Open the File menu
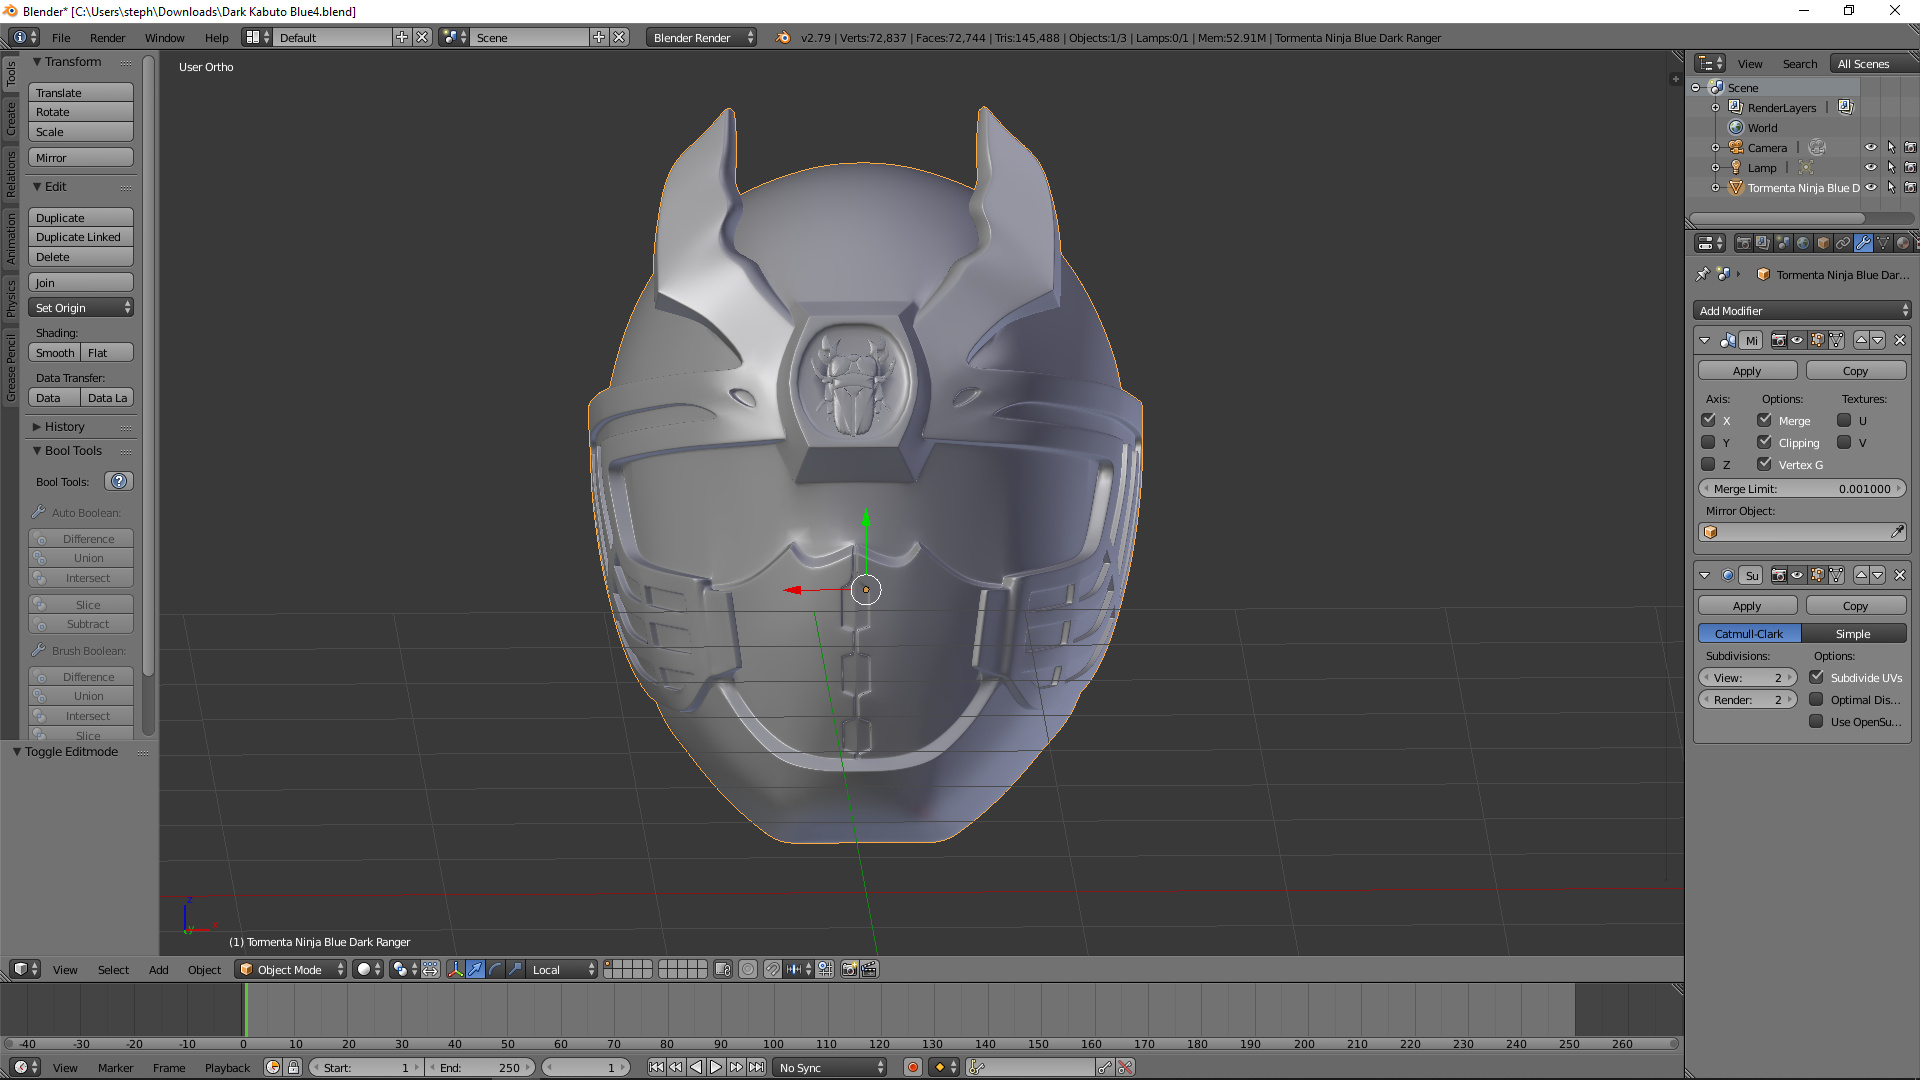This screenshot has width=1920, height=1080. [61, 38]
